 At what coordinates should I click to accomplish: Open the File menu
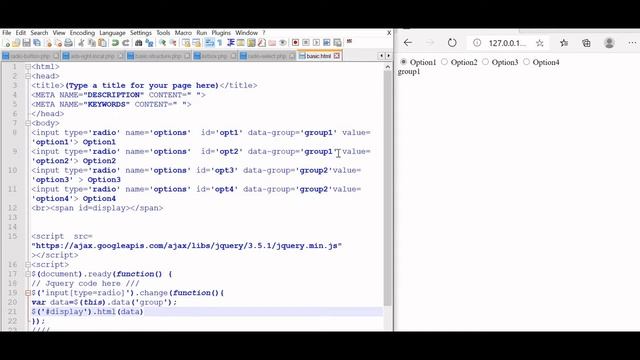[x=7, y=33]
